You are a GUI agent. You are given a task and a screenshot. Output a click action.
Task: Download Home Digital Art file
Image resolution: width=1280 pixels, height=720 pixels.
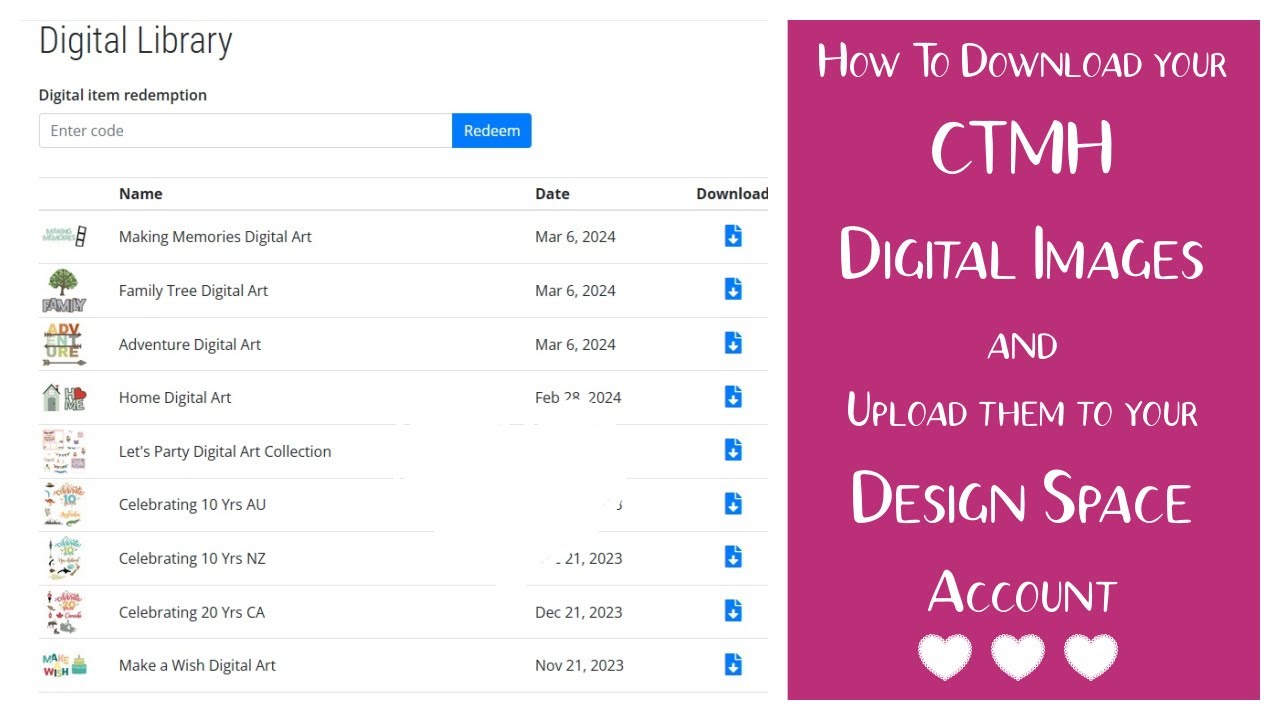tap(733, 396)
